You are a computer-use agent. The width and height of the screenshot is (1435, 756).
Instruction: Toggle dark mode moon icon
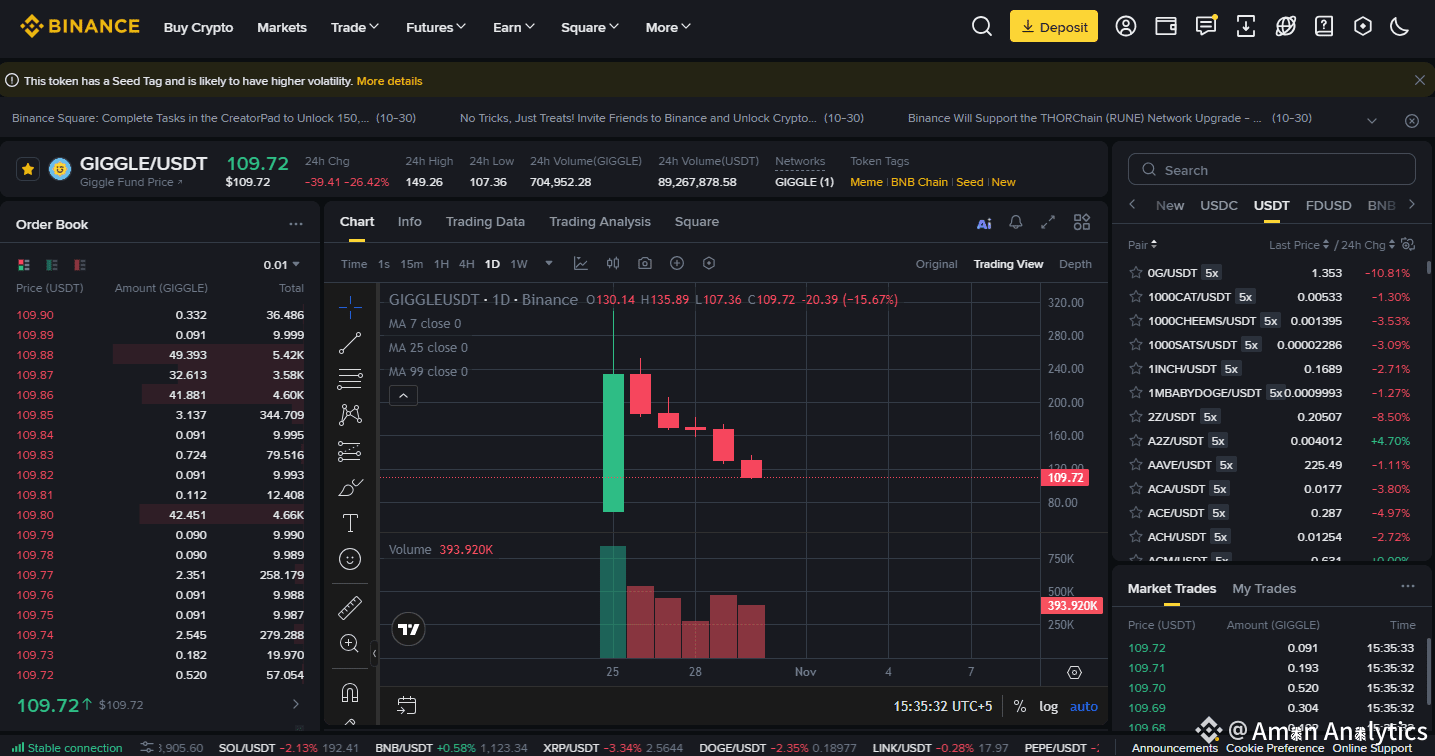1400,27
